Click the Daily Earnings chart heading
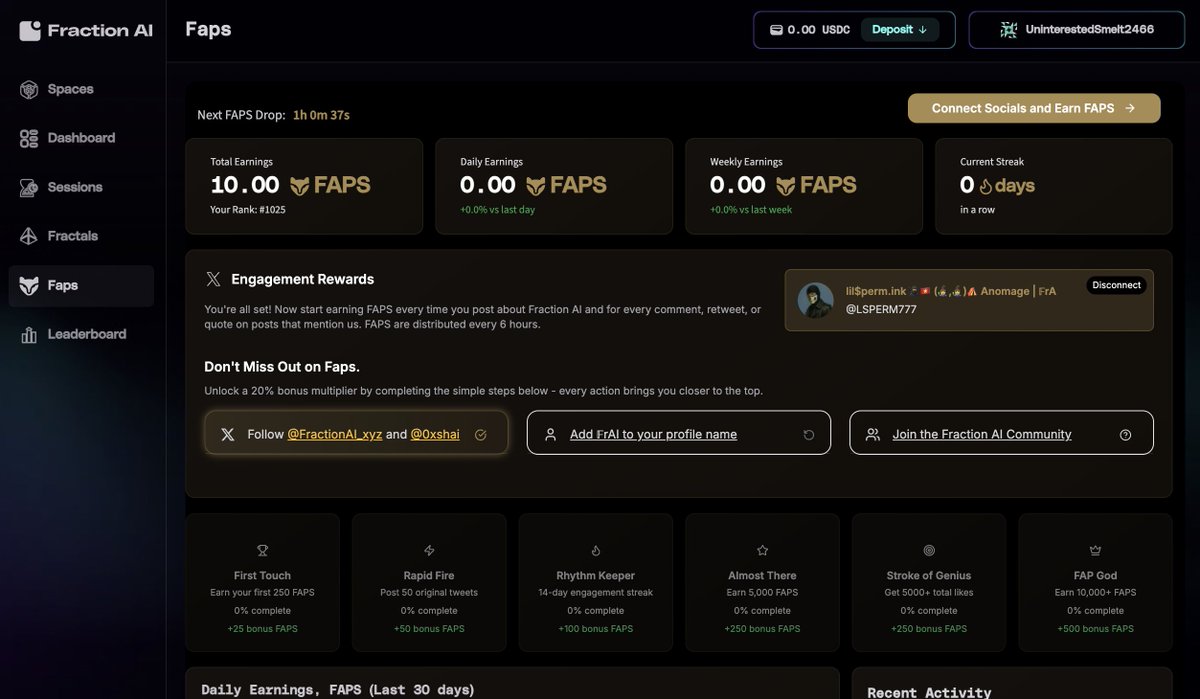The width and height of the screenshot is (1200, 699). point(338,690)
